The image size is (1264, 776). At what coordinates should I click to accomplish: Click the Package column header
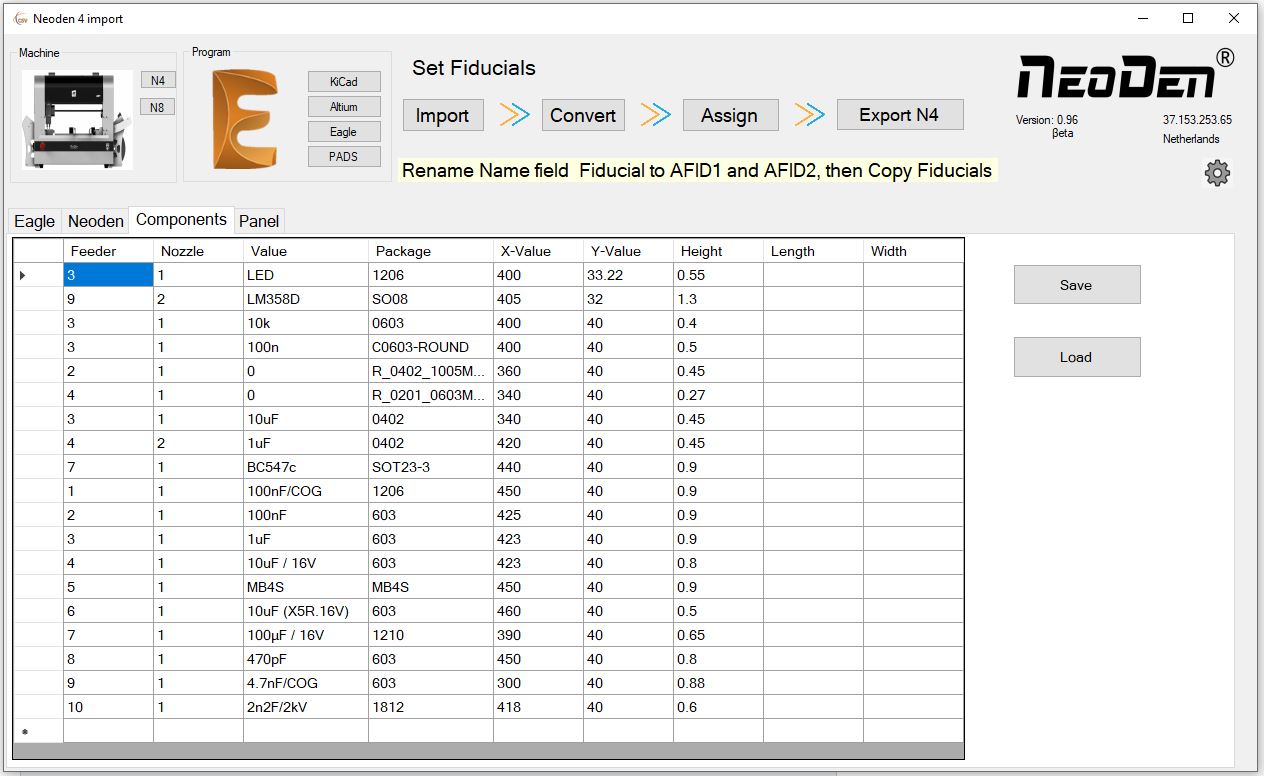pyautogui.click(x=431, y=251)
